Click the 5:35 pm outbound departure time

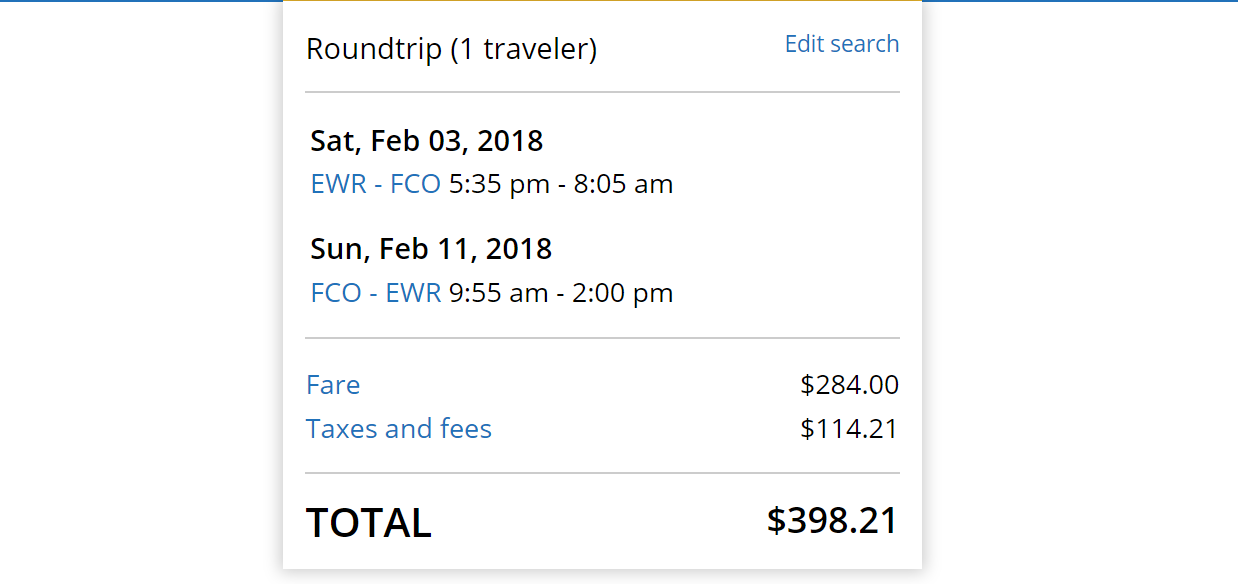click(499, 184)
